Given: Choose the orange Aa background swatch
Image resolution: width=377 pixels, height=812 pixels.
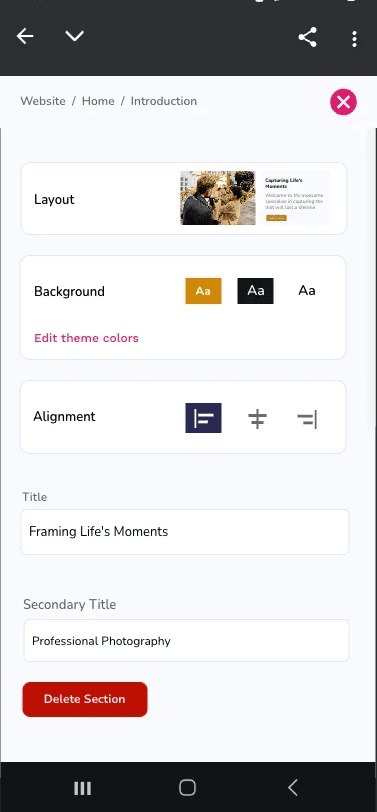Looking at the screenshot, I should coord(204,291).
